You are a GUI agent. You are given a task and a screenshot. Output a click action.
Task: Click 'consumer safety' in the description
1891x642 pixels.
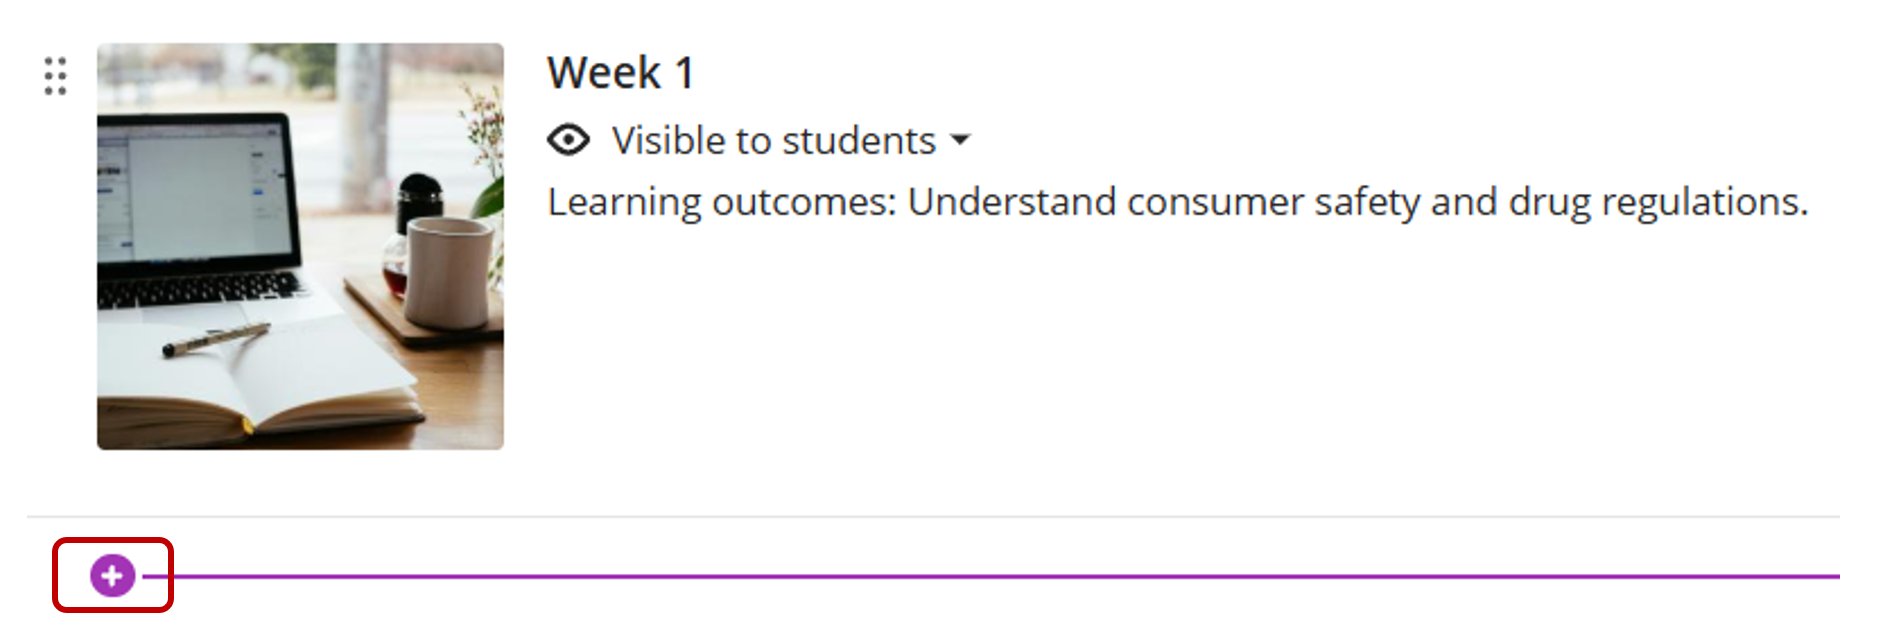click(1272, 202)
